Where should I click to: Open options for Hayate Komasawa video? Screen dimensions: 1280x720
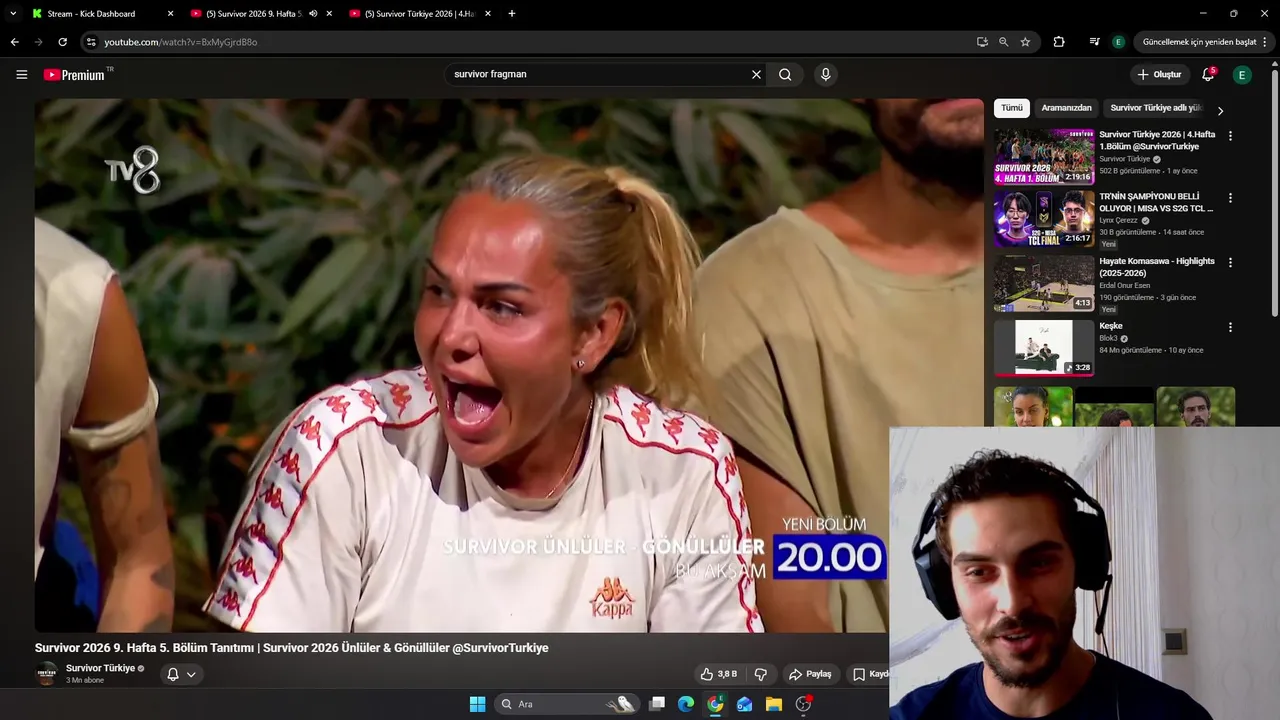[x=1230, y=262]
